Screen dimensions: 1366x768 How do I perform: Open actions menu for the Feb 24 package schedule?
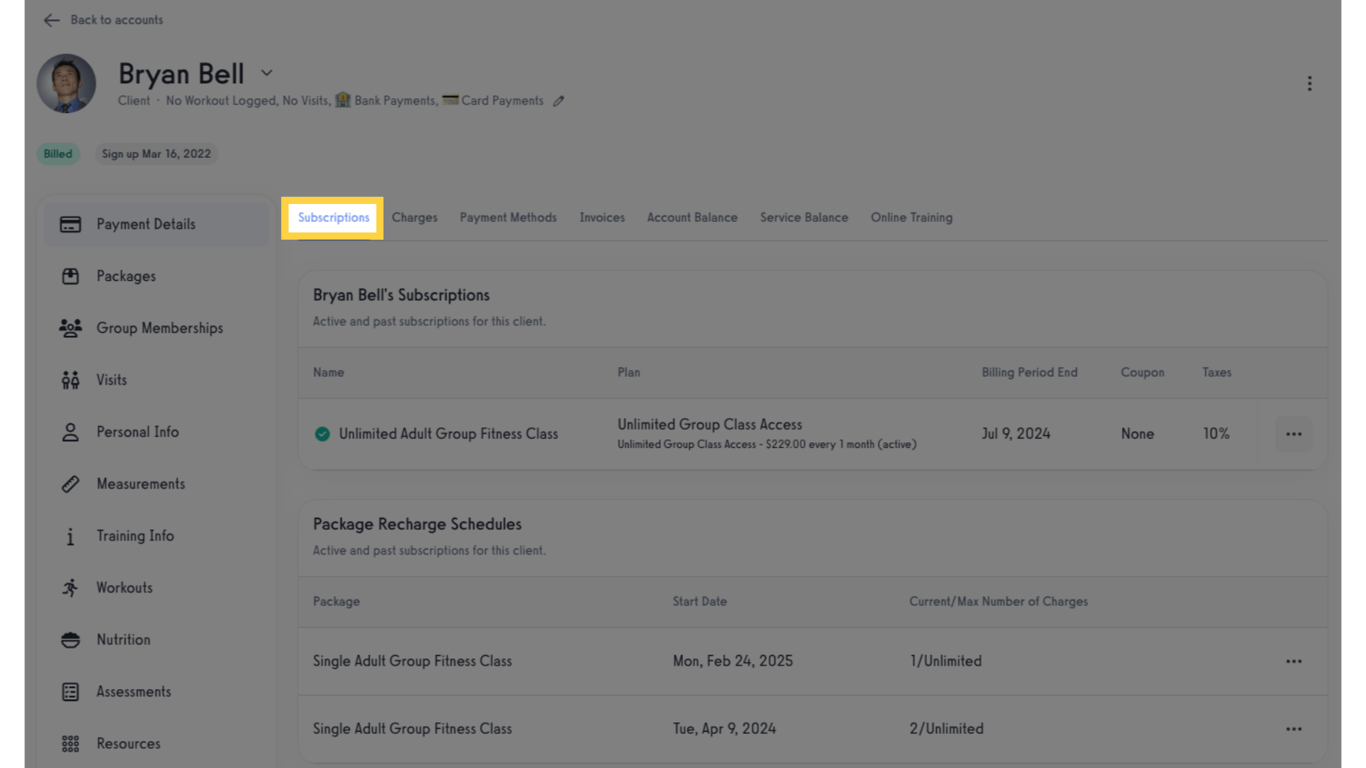click(x=1293, y=661)
